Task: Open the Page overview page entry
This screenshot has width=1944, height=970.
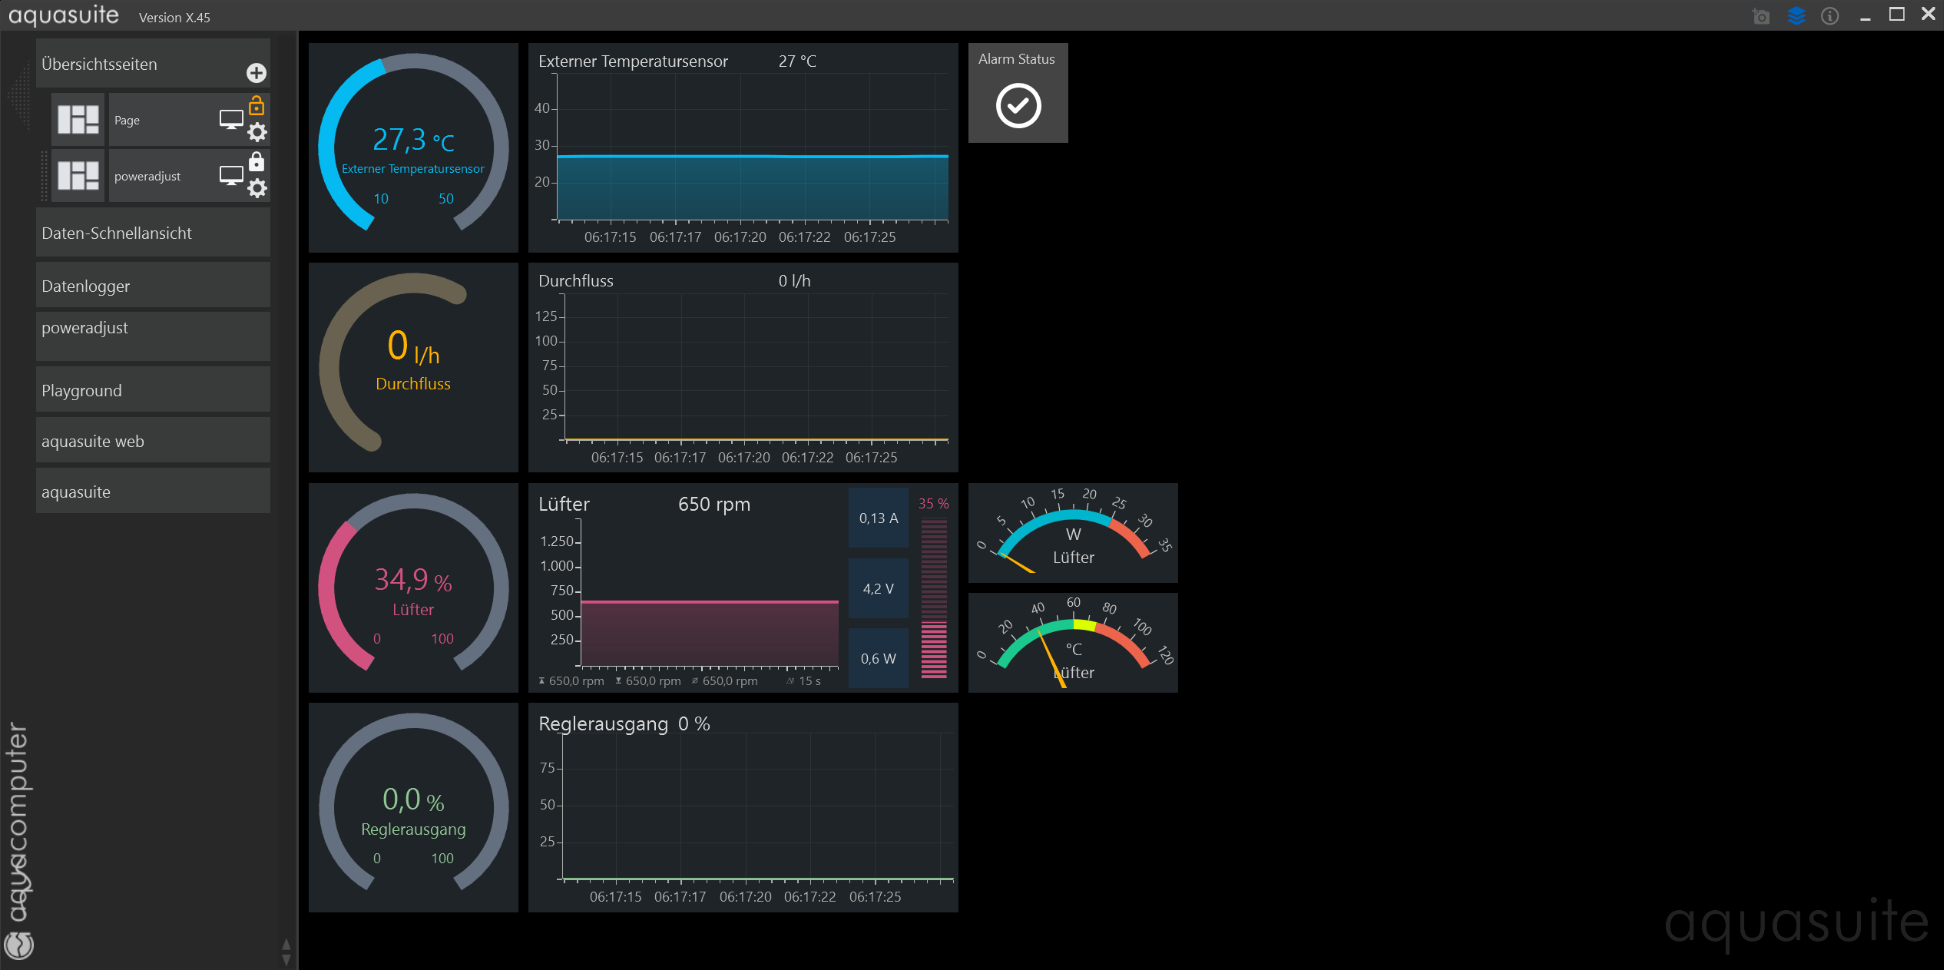Action: click(x=160, y=120)
